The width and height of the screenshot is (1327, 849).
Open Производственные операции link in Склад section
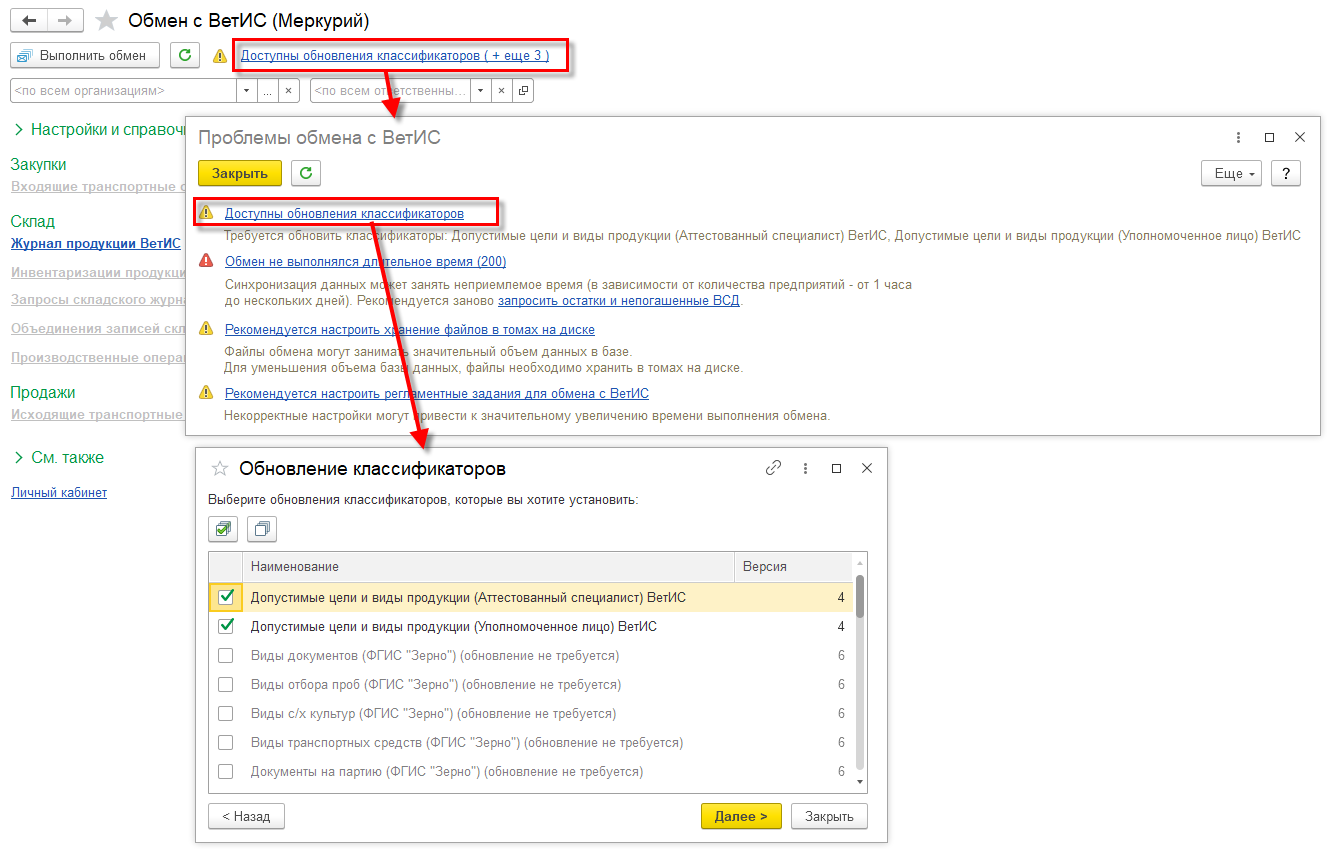click(97, 357)
